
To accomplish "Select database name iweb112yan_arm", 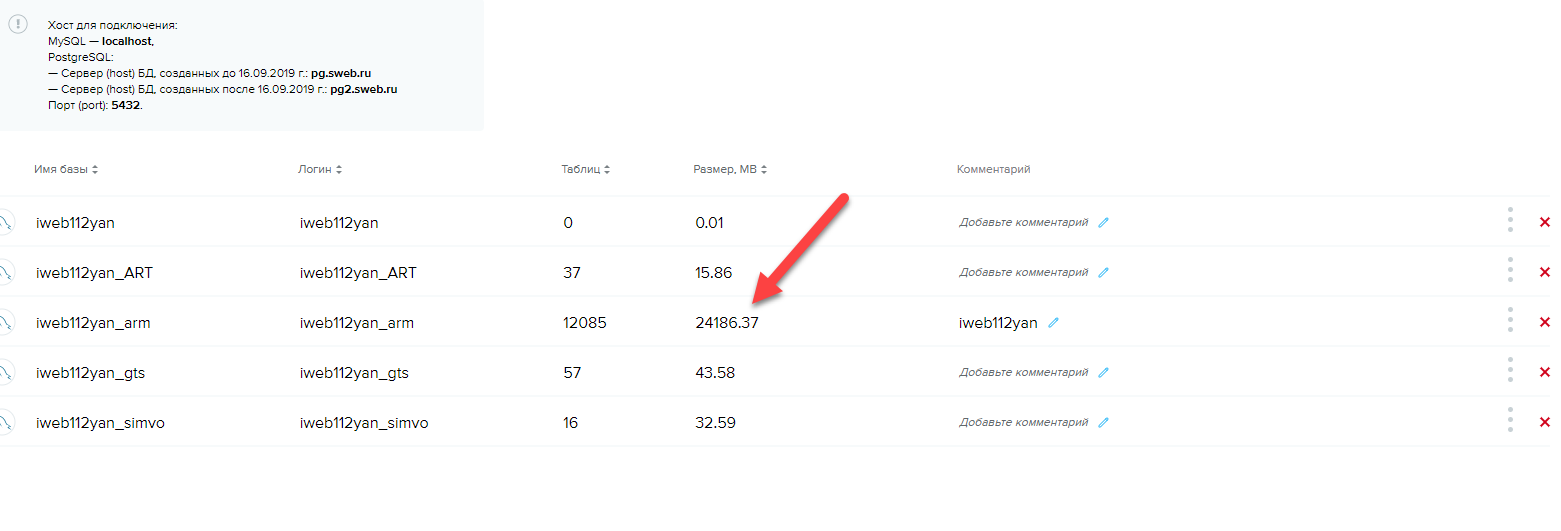I will pyautogui.click(x=93, y=322).
